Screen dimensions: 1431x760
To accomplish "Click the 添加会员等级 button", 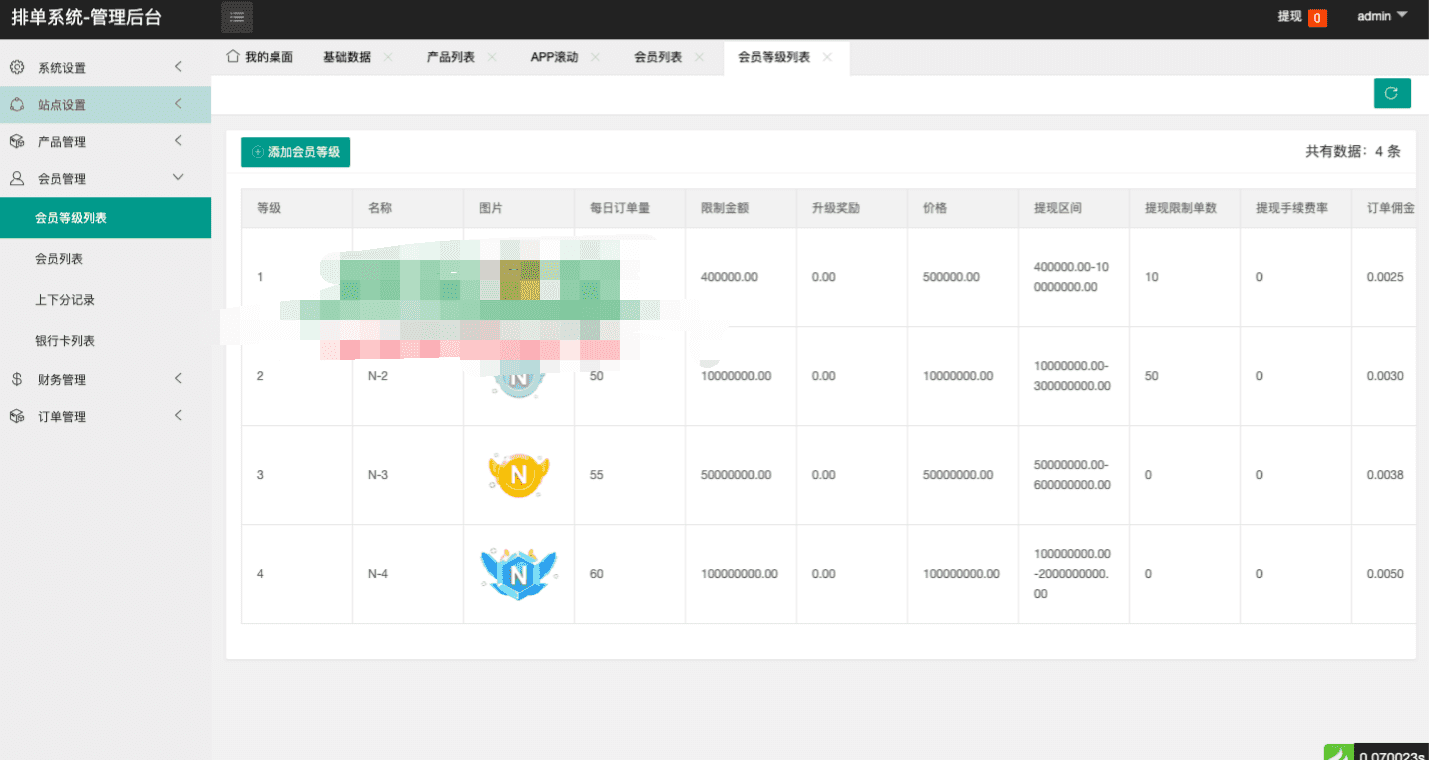I will click(295, 152).
